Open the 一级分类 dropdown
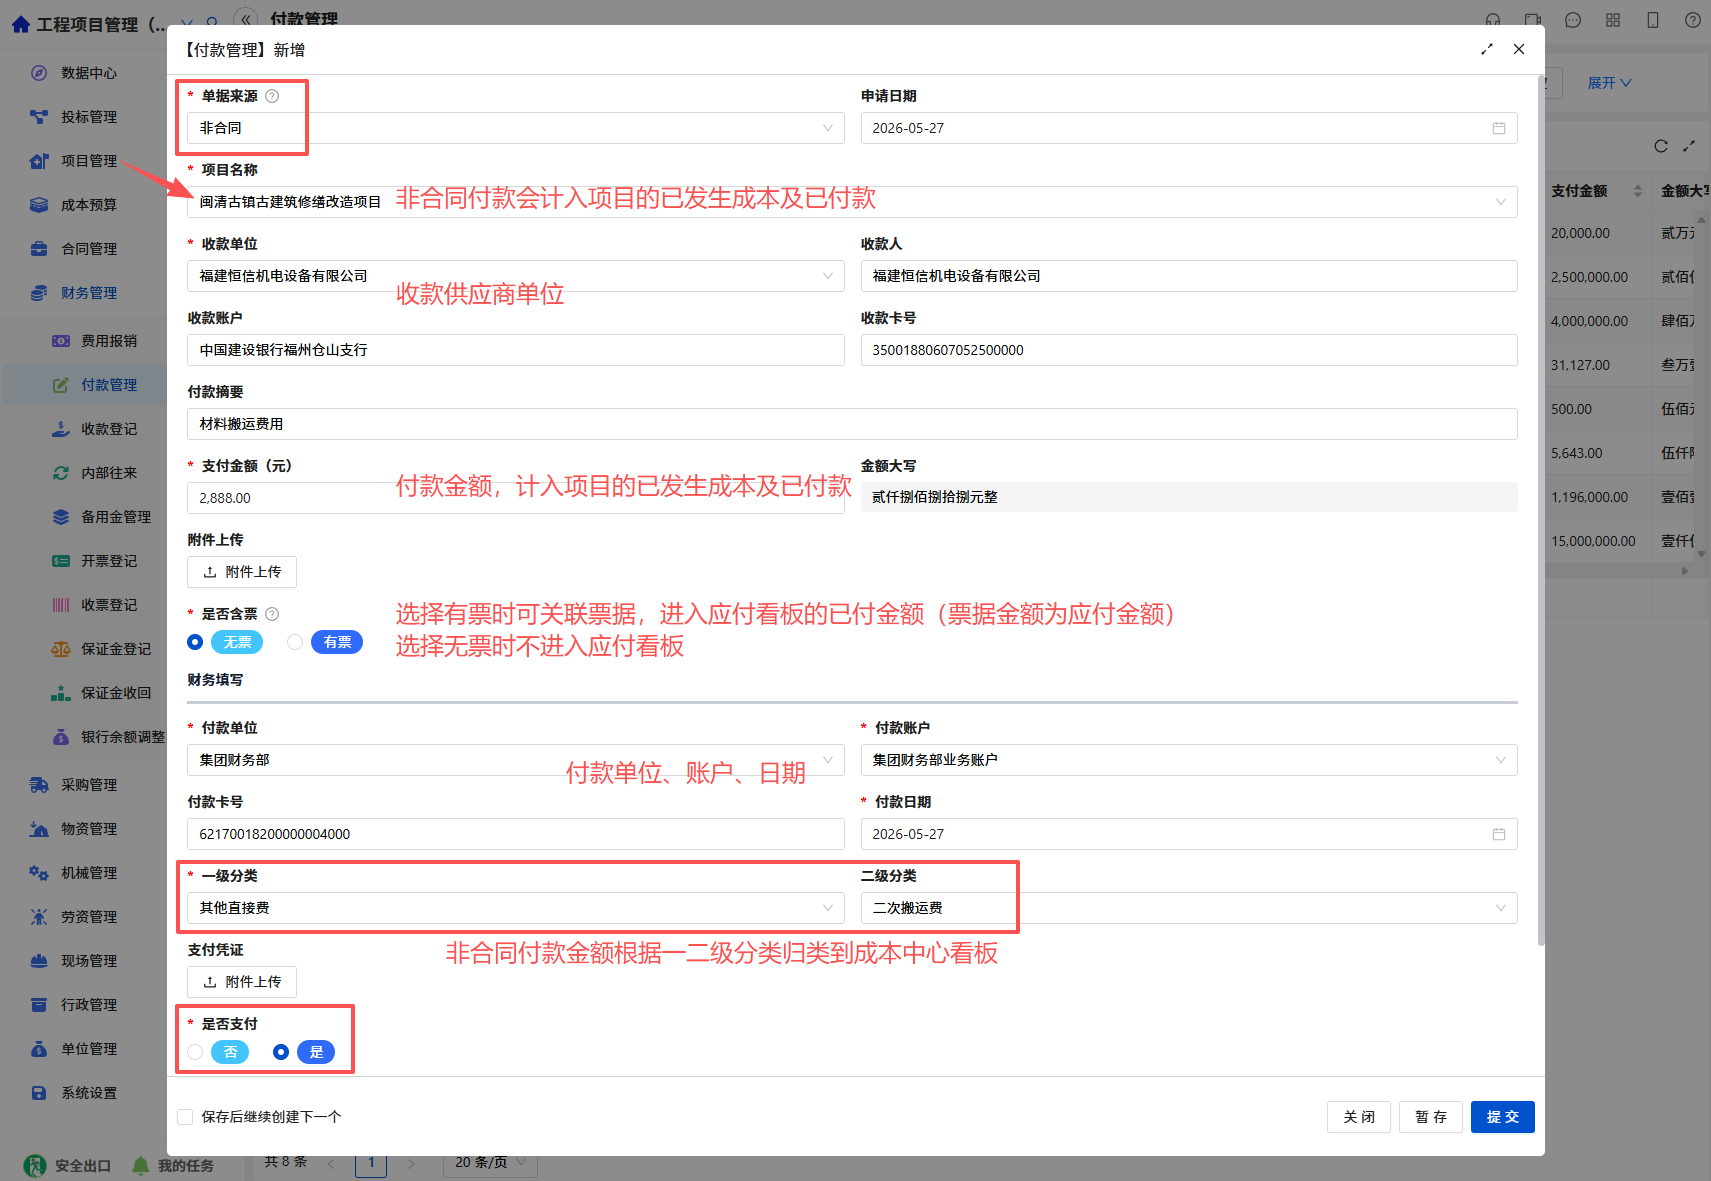This screenshot has height=1181, width=1711. pyautogui.click(x=516, y=908)
